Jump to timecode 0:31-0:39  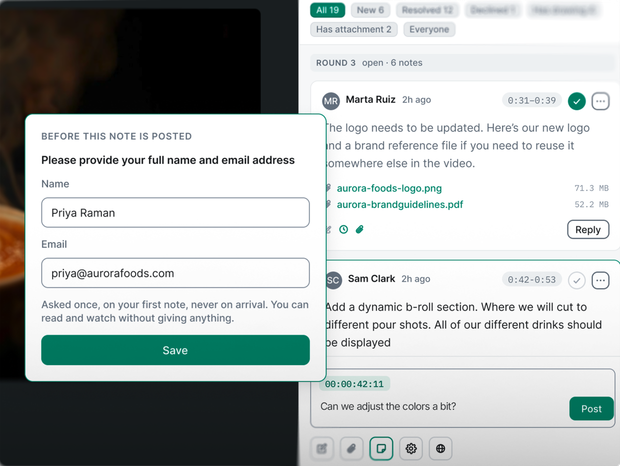[531, 100]
